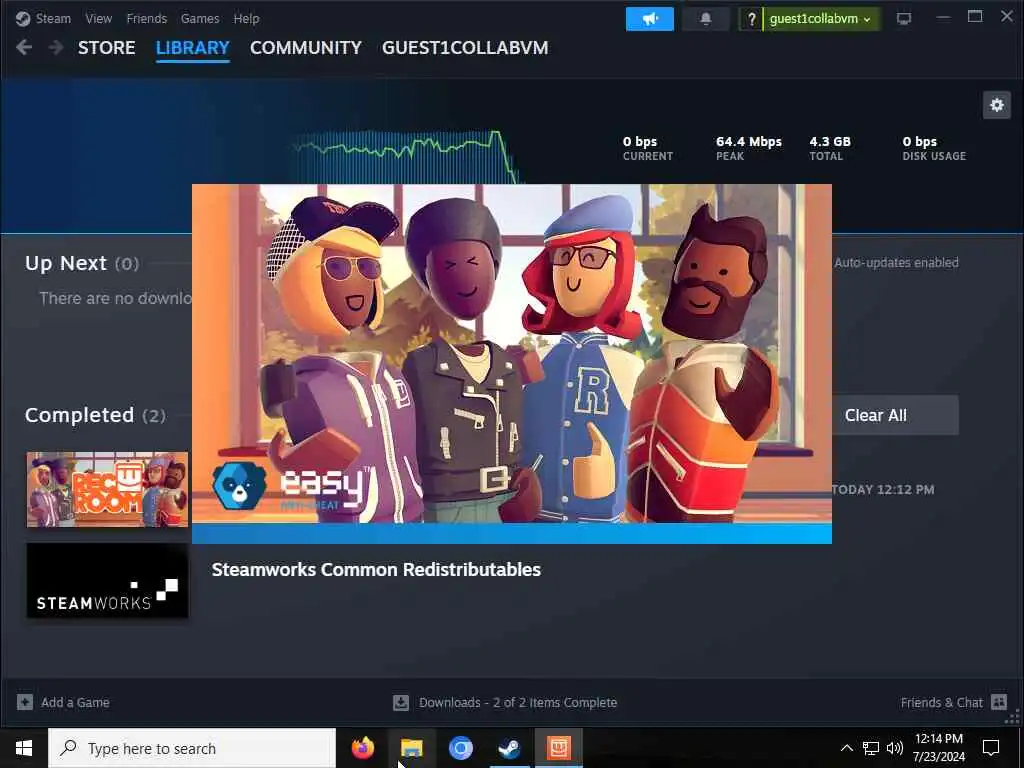
Task: Click the 0 bps CURRENT statistic
Action: point(647,148)
